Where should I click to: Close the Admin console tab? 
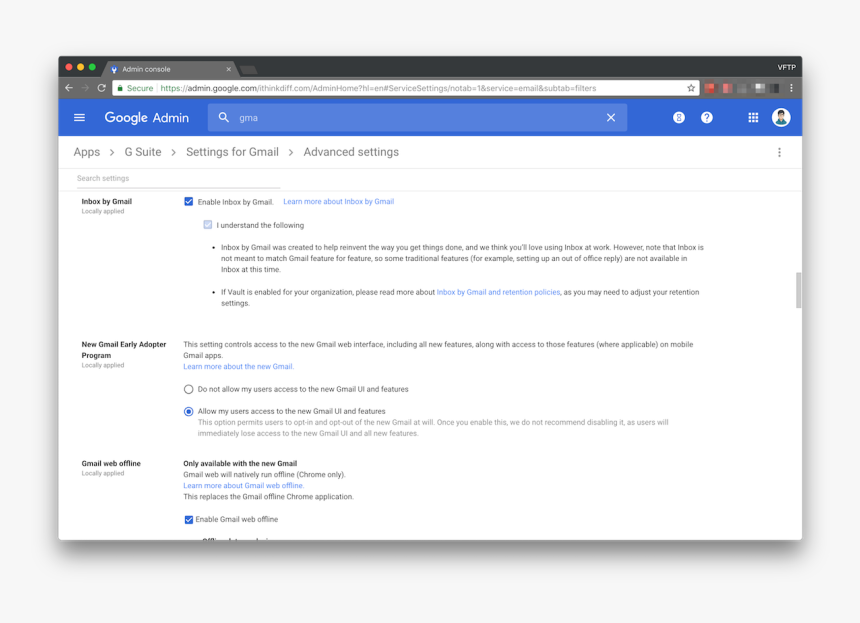click(228, 69)
